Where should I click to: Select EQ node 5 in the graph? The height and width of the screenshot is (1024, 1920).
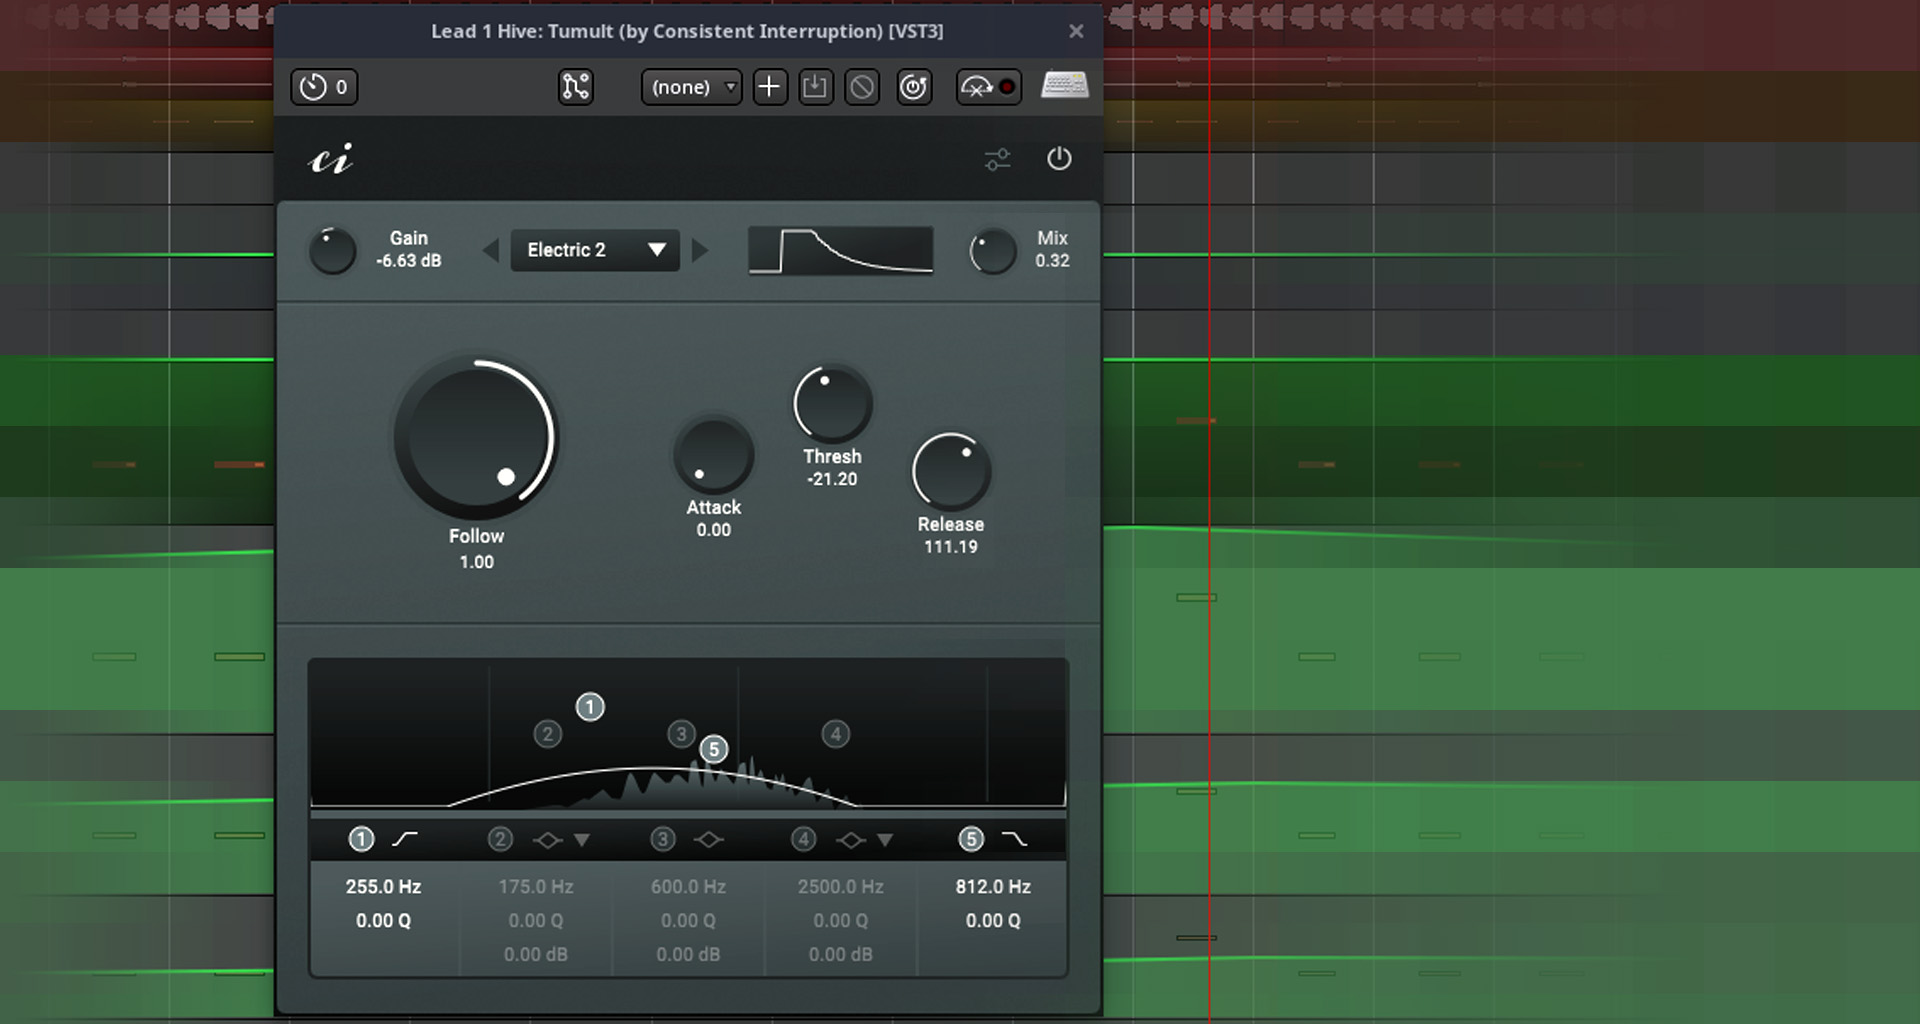(713, 749)
